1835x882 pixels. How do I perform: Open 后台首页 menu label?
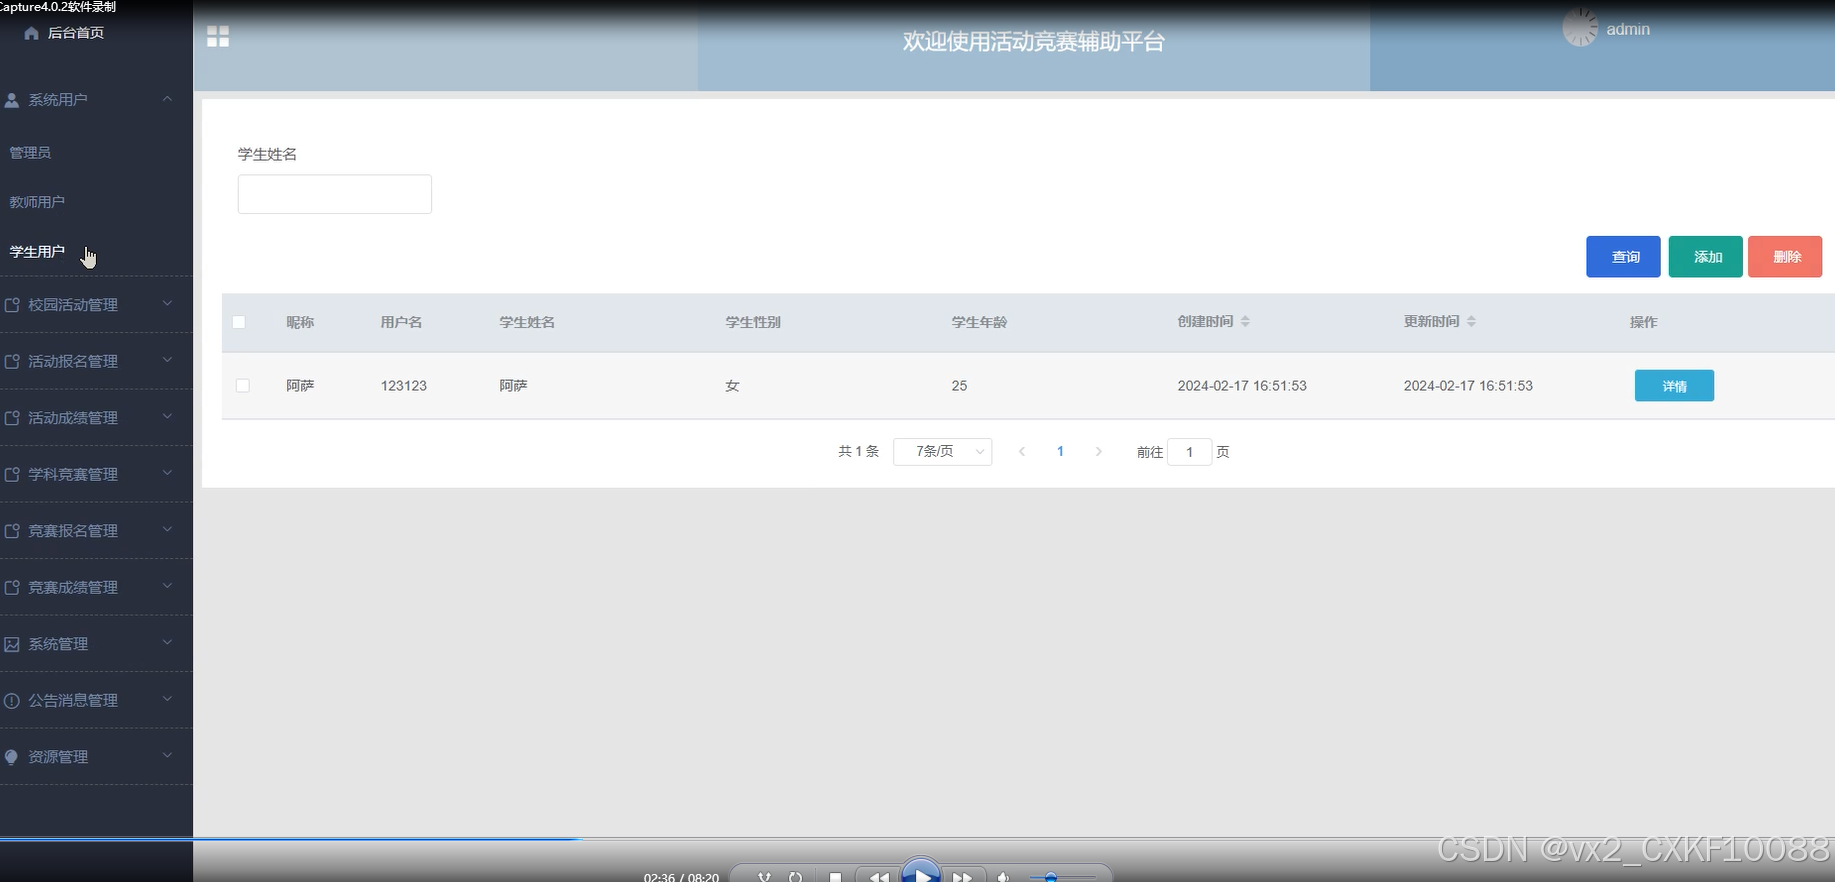coord(76,33)
